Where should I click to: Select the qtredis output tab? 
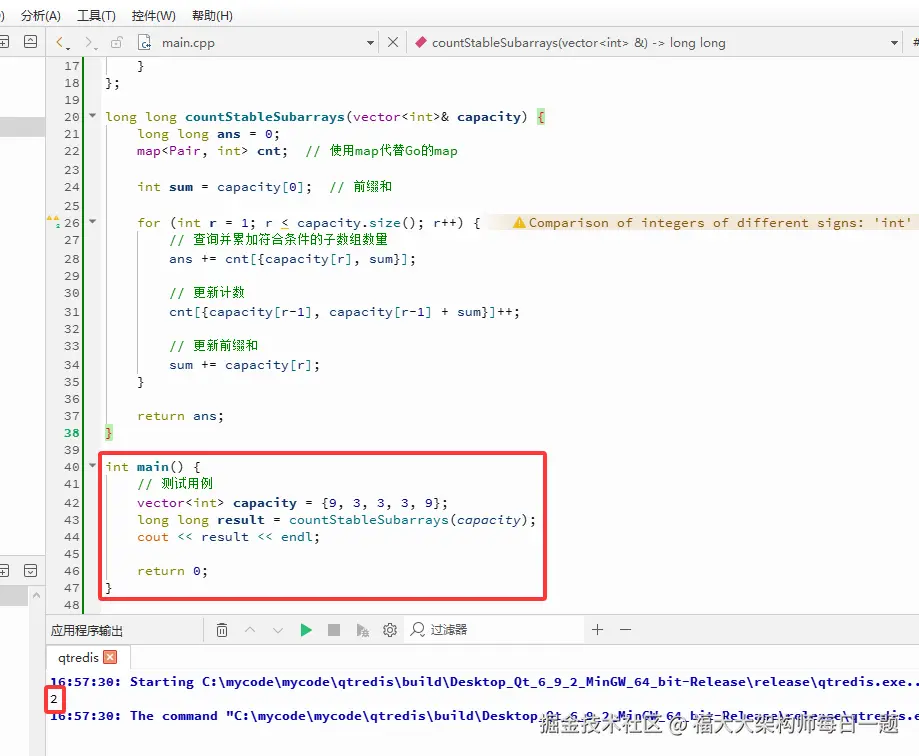(x=78, y=658)
